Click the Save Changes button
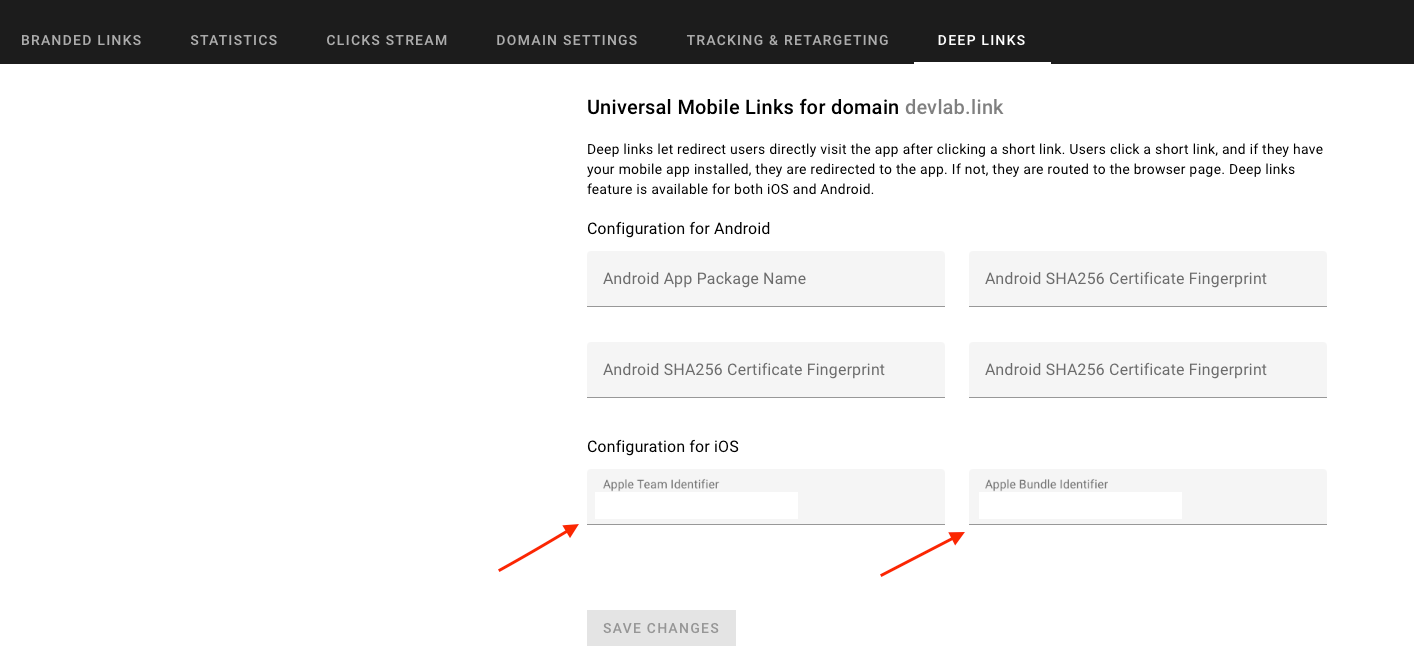Viewport: 1414px width, 666px height. point(661,628)
